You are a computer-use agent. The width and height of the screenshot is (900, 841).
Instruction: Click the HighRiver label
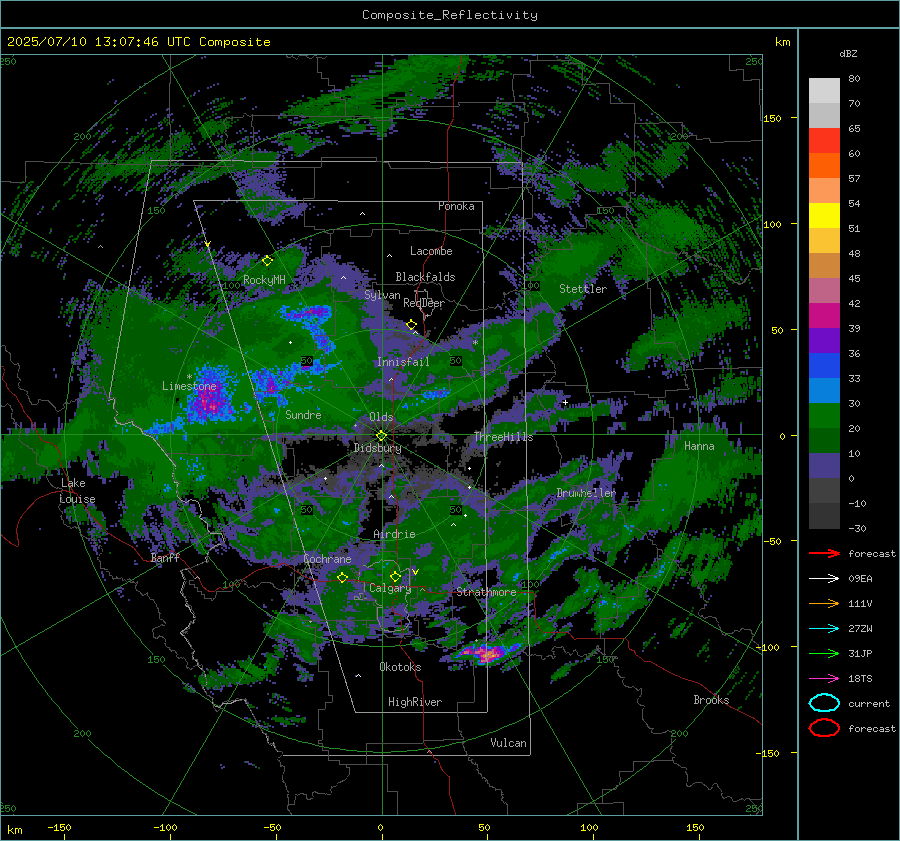click(x=415, y=702)
